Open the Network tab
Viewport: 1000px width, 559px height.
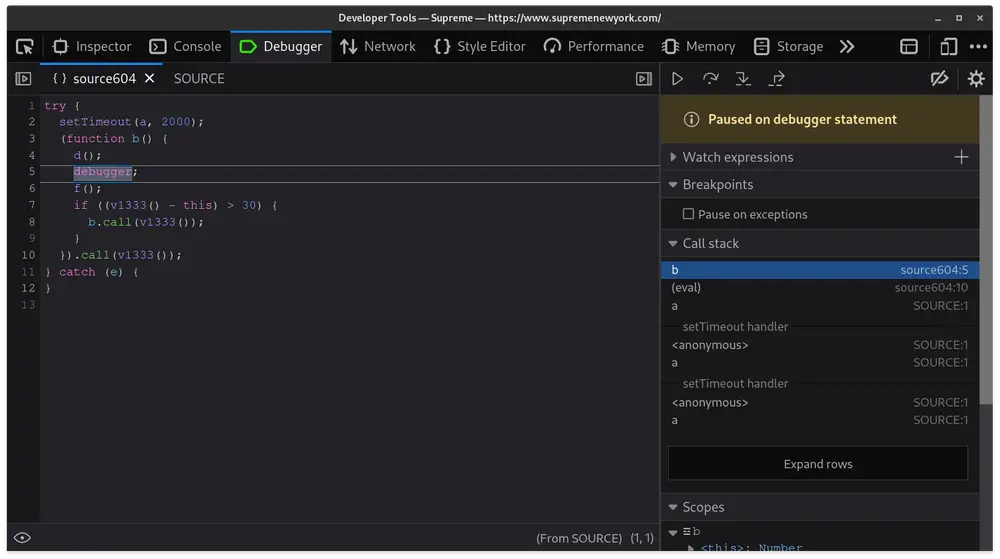(378, 47)
